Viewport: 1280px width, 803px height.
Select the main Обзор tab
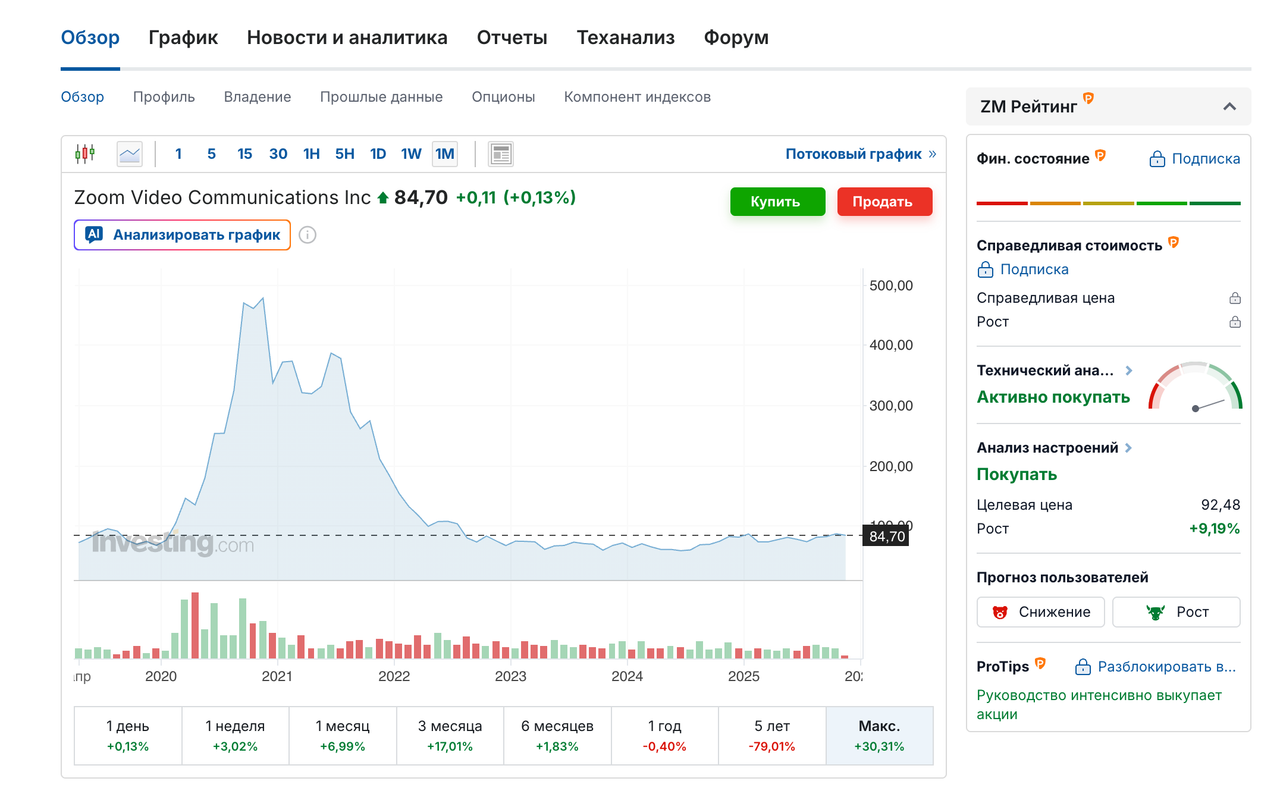tap(90, 38)
